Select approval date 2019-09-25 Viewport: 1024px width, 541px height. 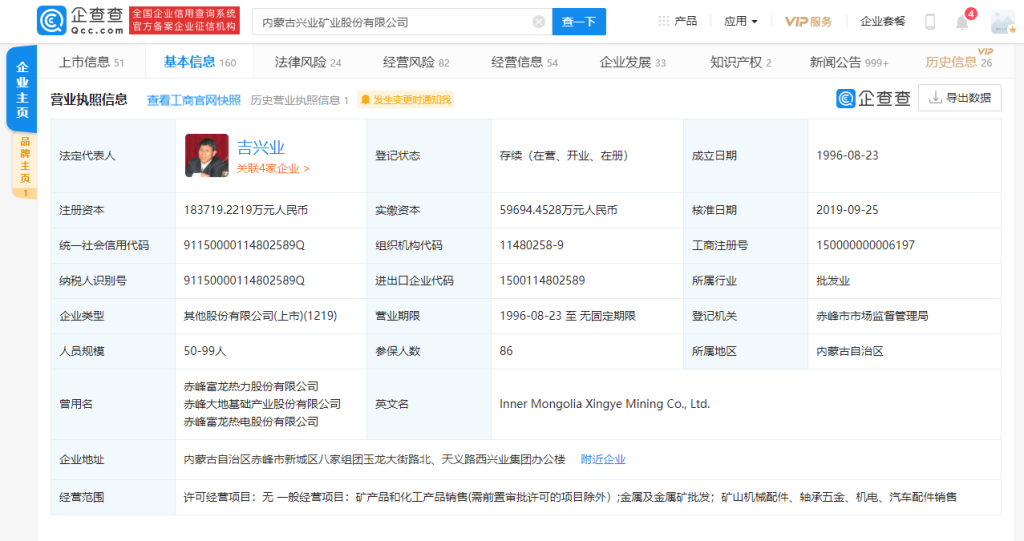pos(847,210)
